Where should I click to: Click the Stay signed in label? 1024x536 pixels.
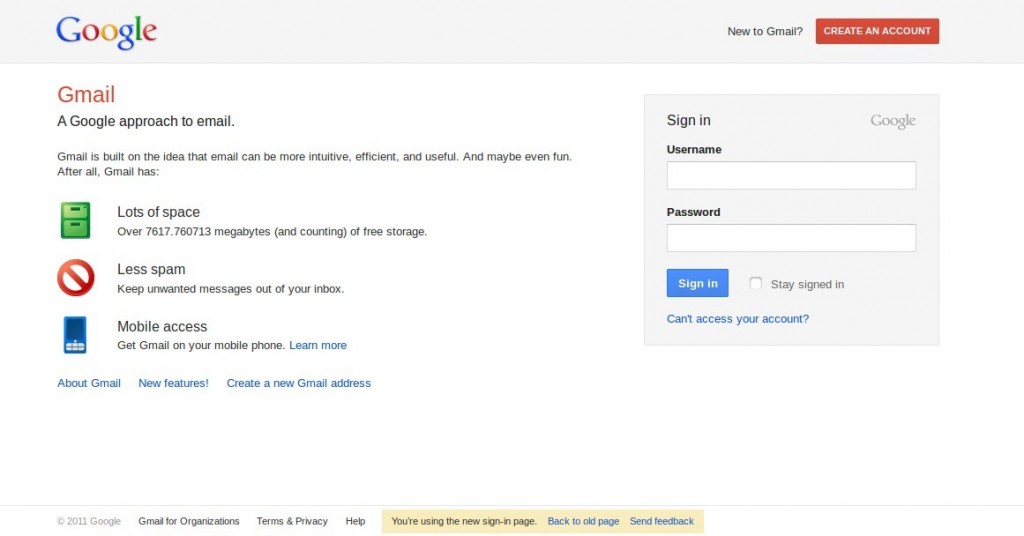[807, 284]
